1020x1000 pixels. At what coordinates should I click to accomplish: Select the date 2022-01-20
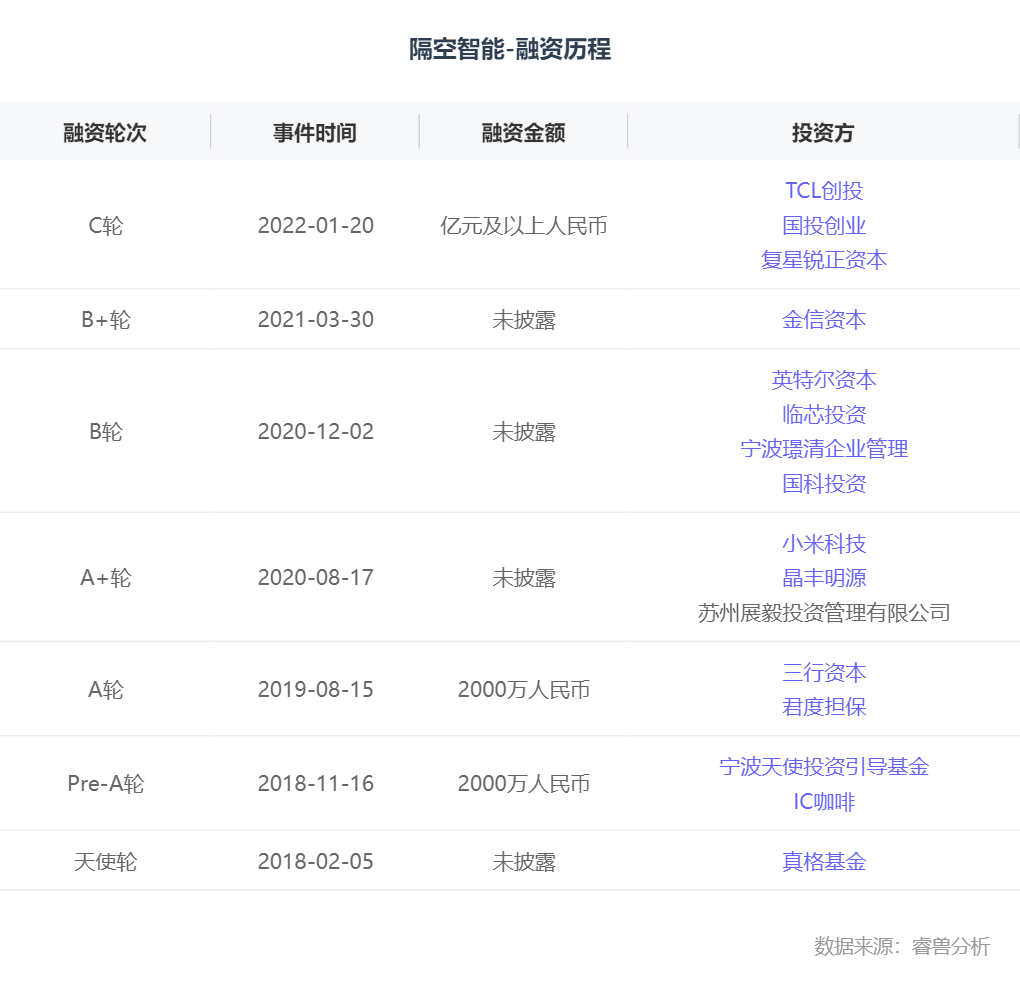[315, 226]
